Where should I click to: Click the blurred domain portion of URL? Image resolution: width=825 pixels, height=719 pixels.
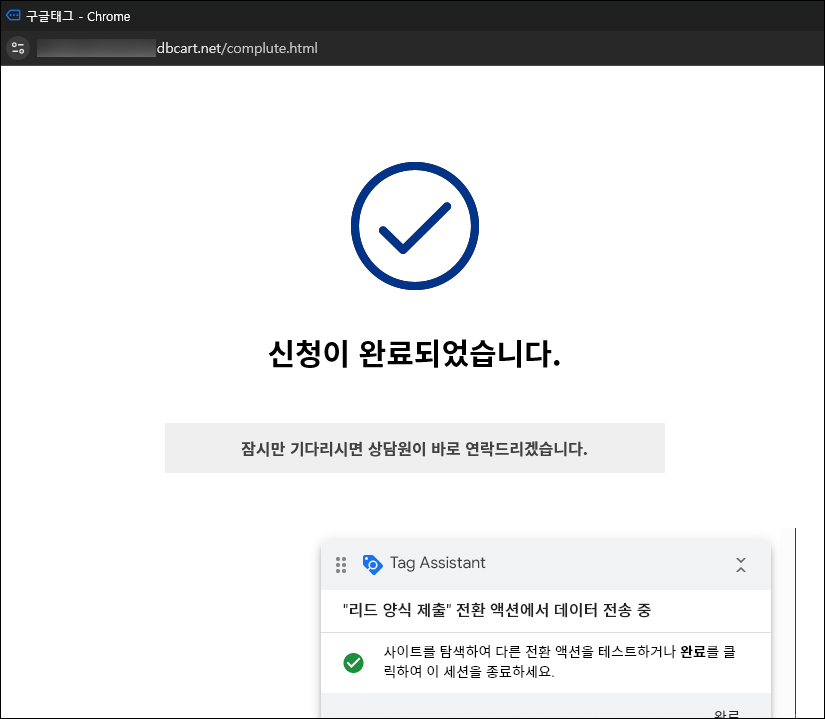coord(96,48)
